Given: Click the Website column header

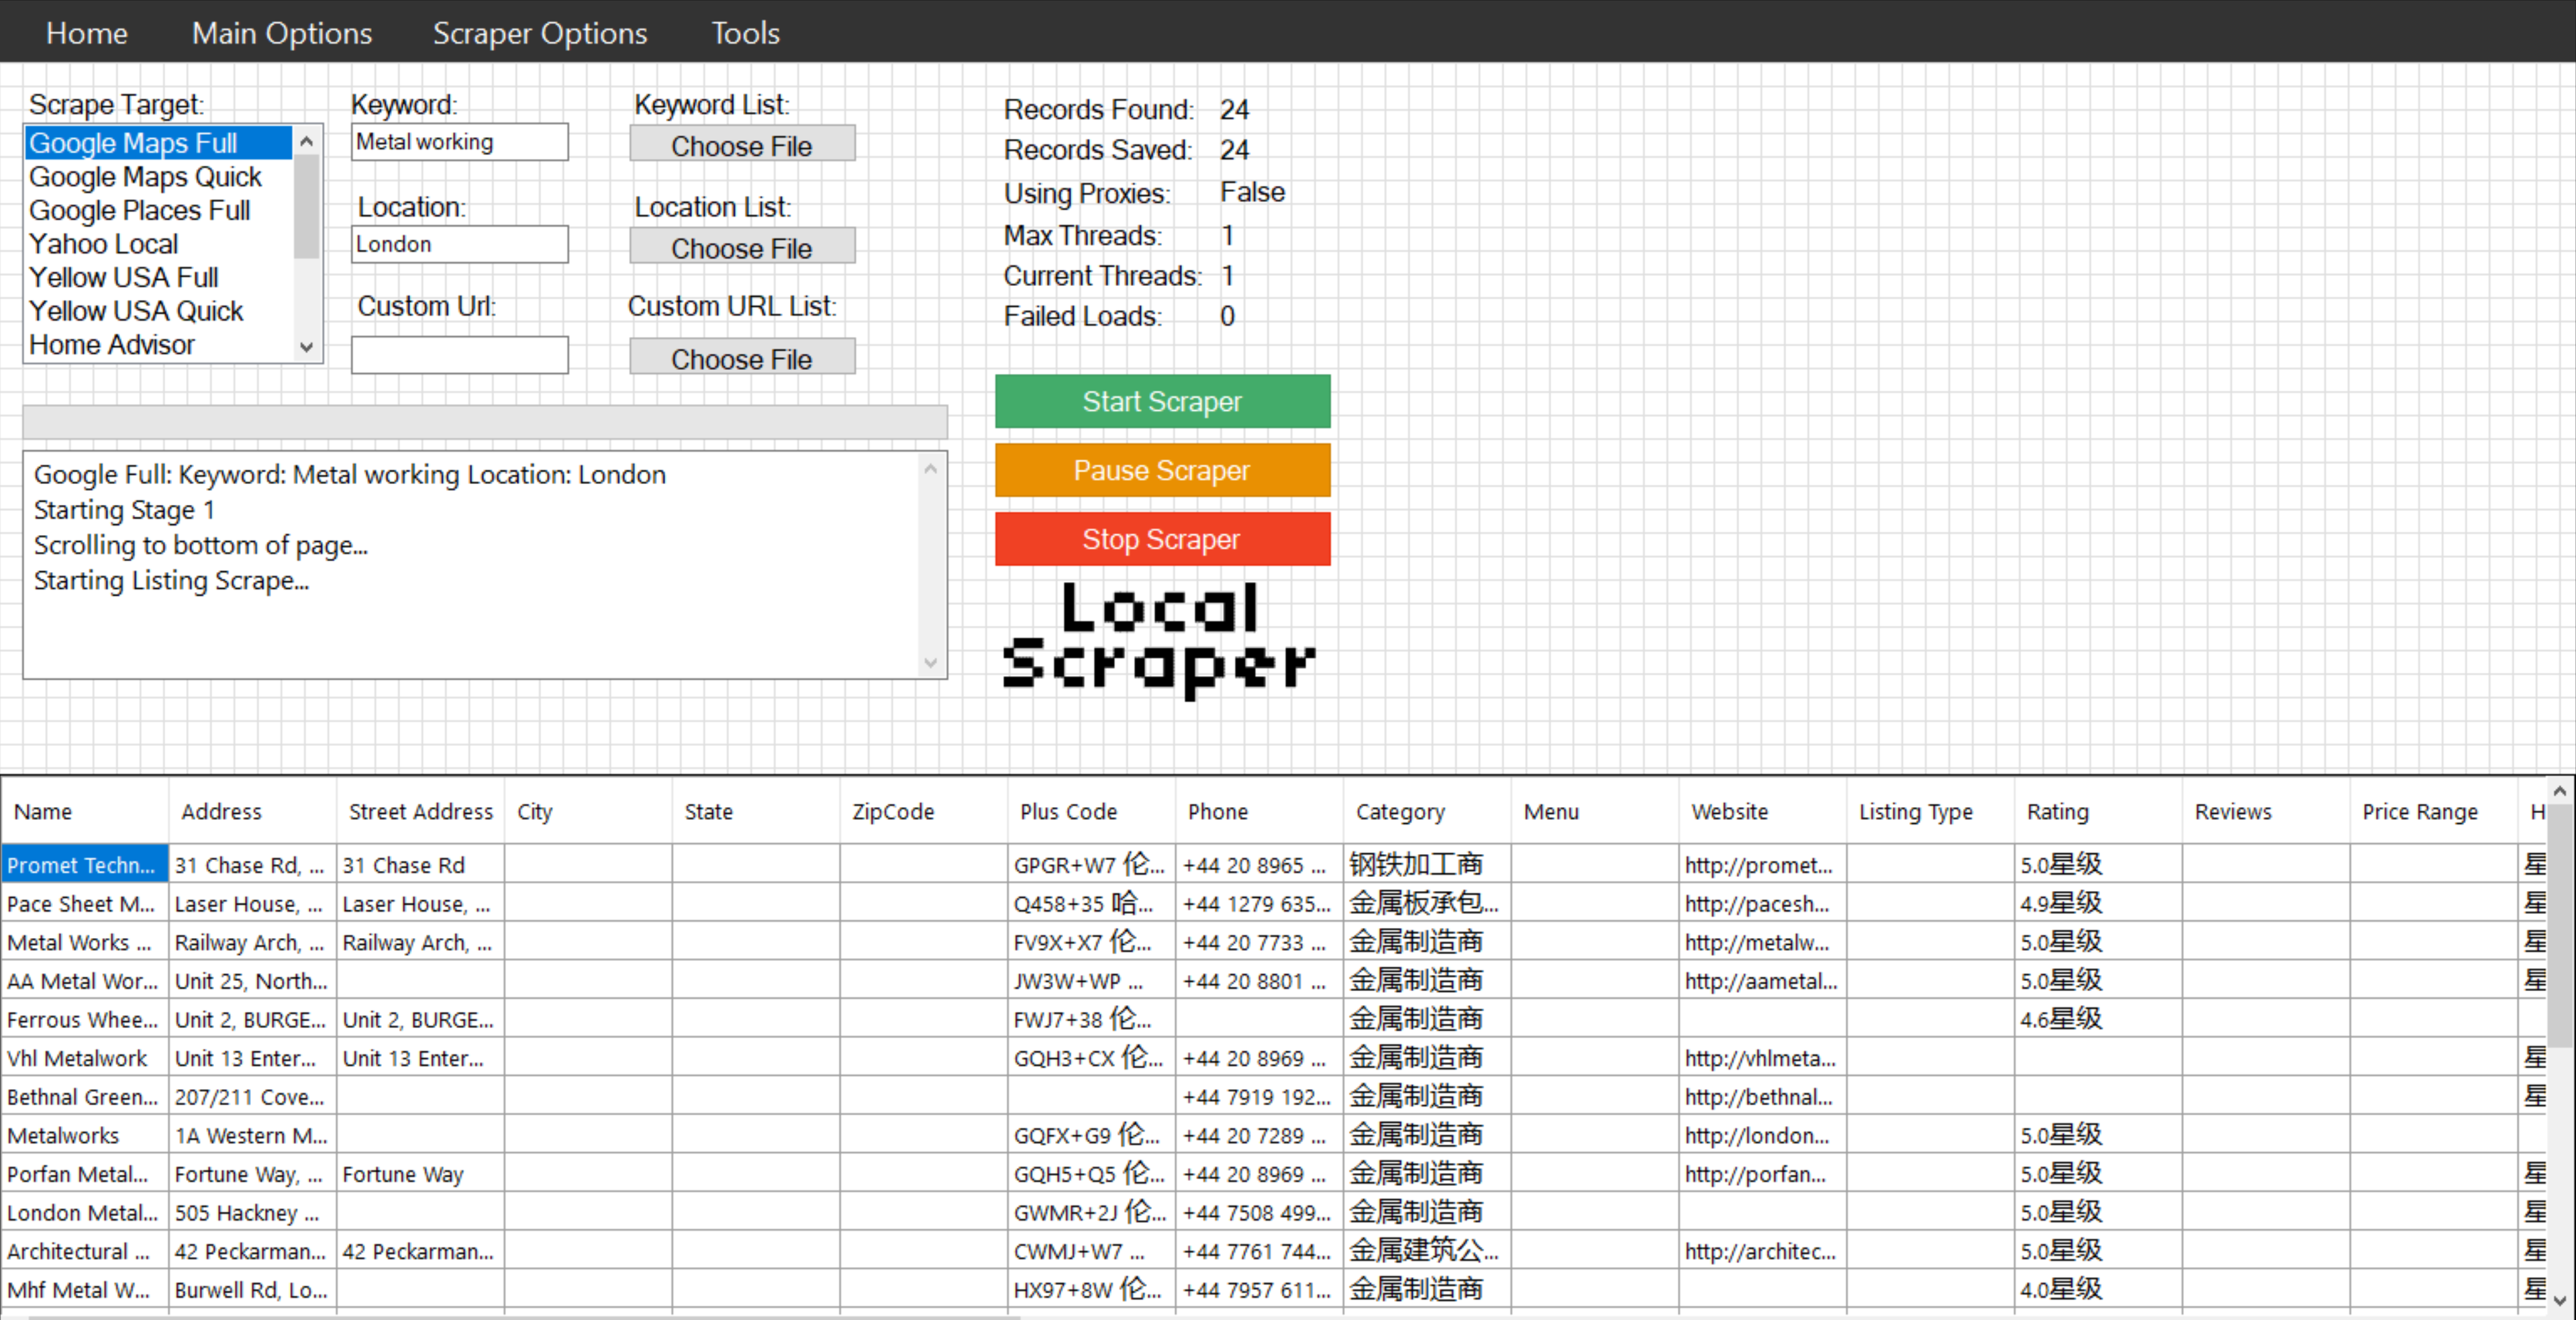Looking at the screenshot, I should (x=1764, y=811).
